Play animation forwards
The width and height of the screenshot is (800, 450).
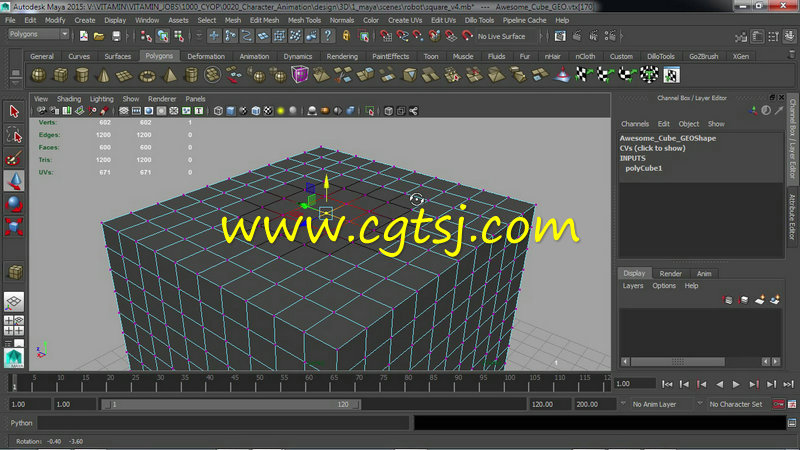736,384
